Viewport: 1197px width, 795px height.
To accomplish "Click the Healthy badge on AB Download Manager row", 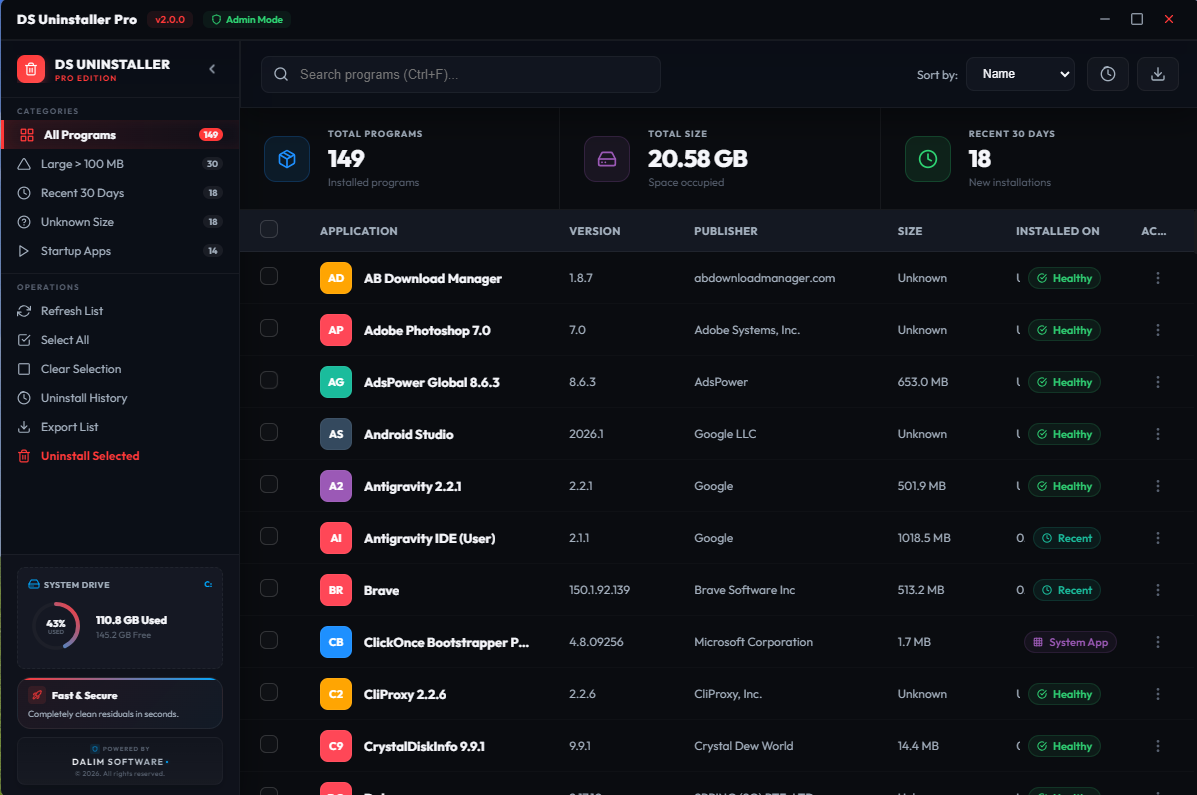I will (1064, 278).
